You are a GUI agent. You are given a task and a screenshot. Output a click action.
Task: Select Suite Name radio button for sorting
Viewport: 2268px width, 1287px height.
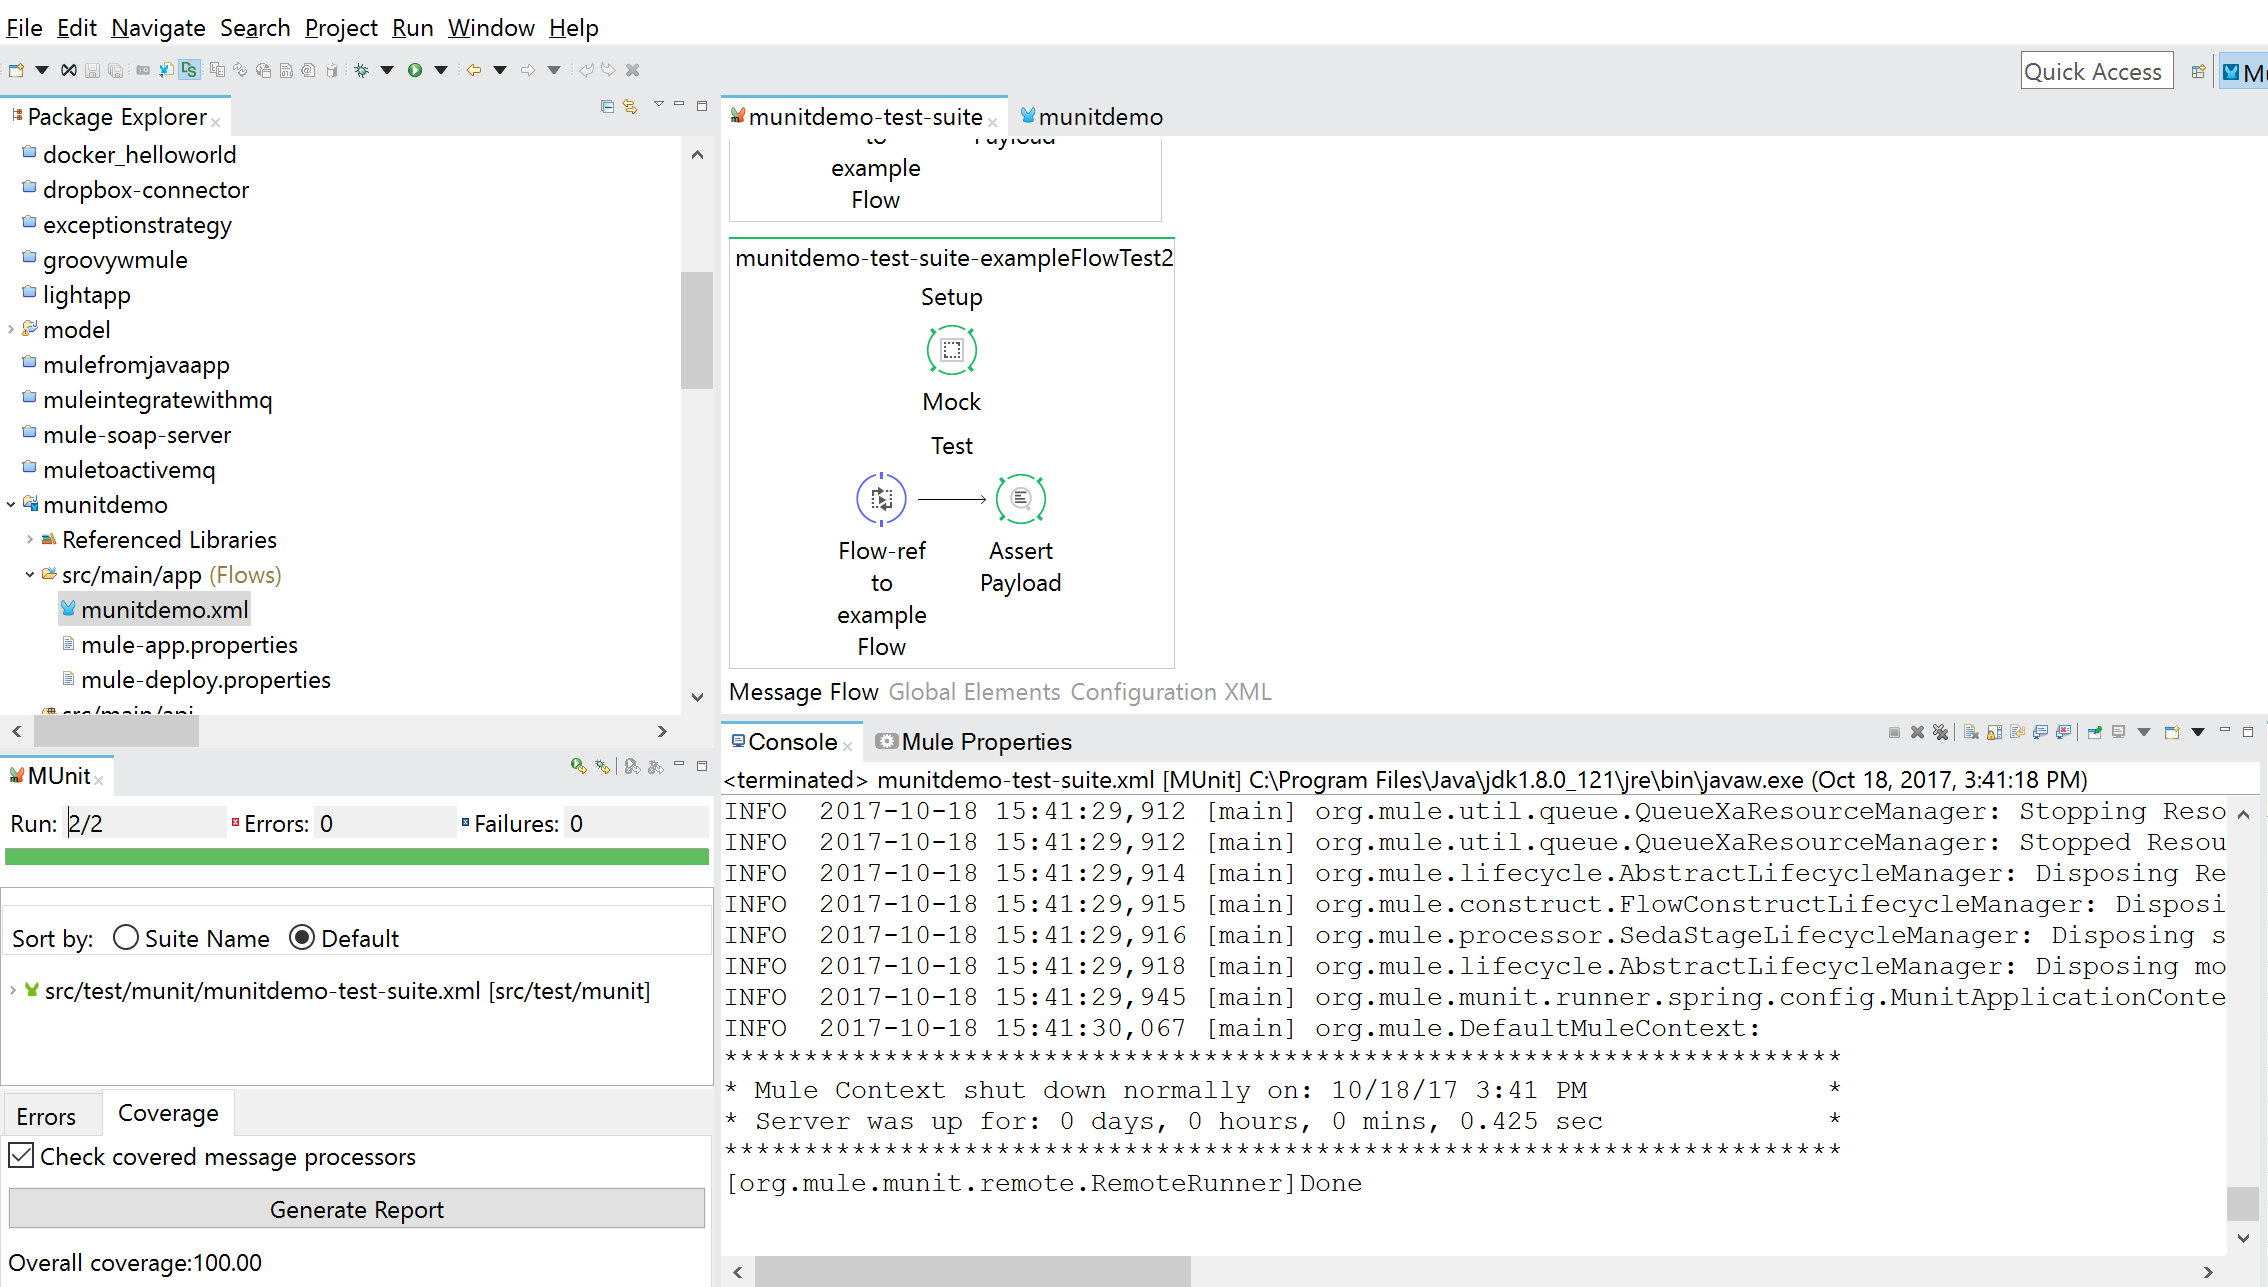(x=125, y=936)
